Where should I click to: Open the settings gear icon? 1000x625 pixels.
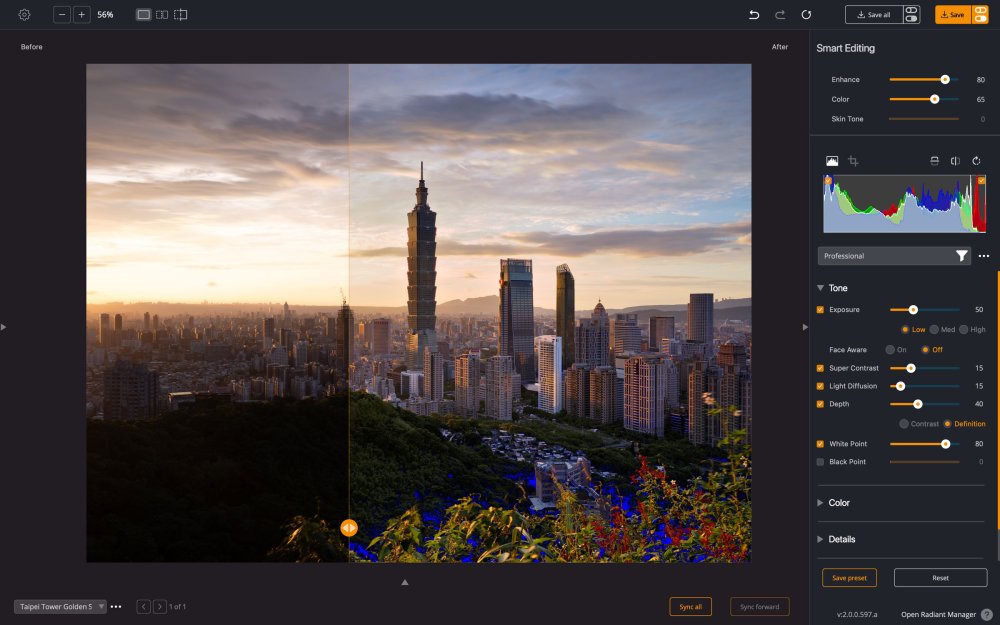tap(24, 15)
